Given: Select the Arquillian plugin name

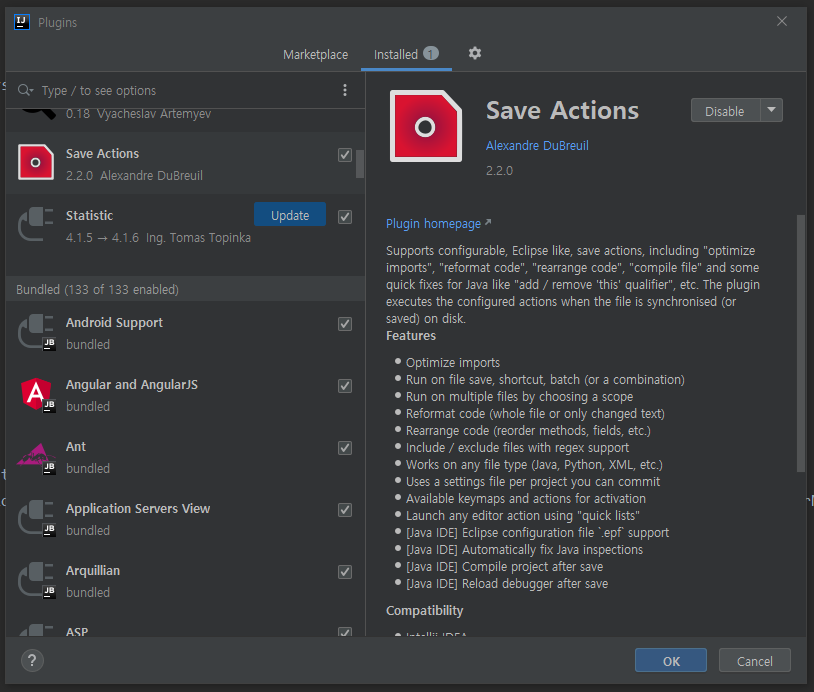Looking at the screenshot, I should click(93, 571).
